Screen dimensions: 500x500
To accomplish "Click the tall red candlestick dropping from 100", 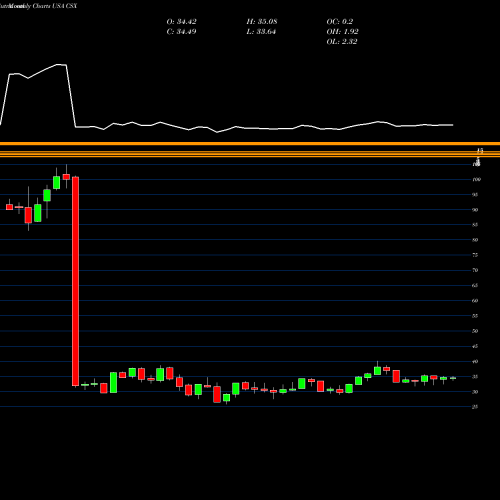I will pyautogui.click(x=76, y=281).
